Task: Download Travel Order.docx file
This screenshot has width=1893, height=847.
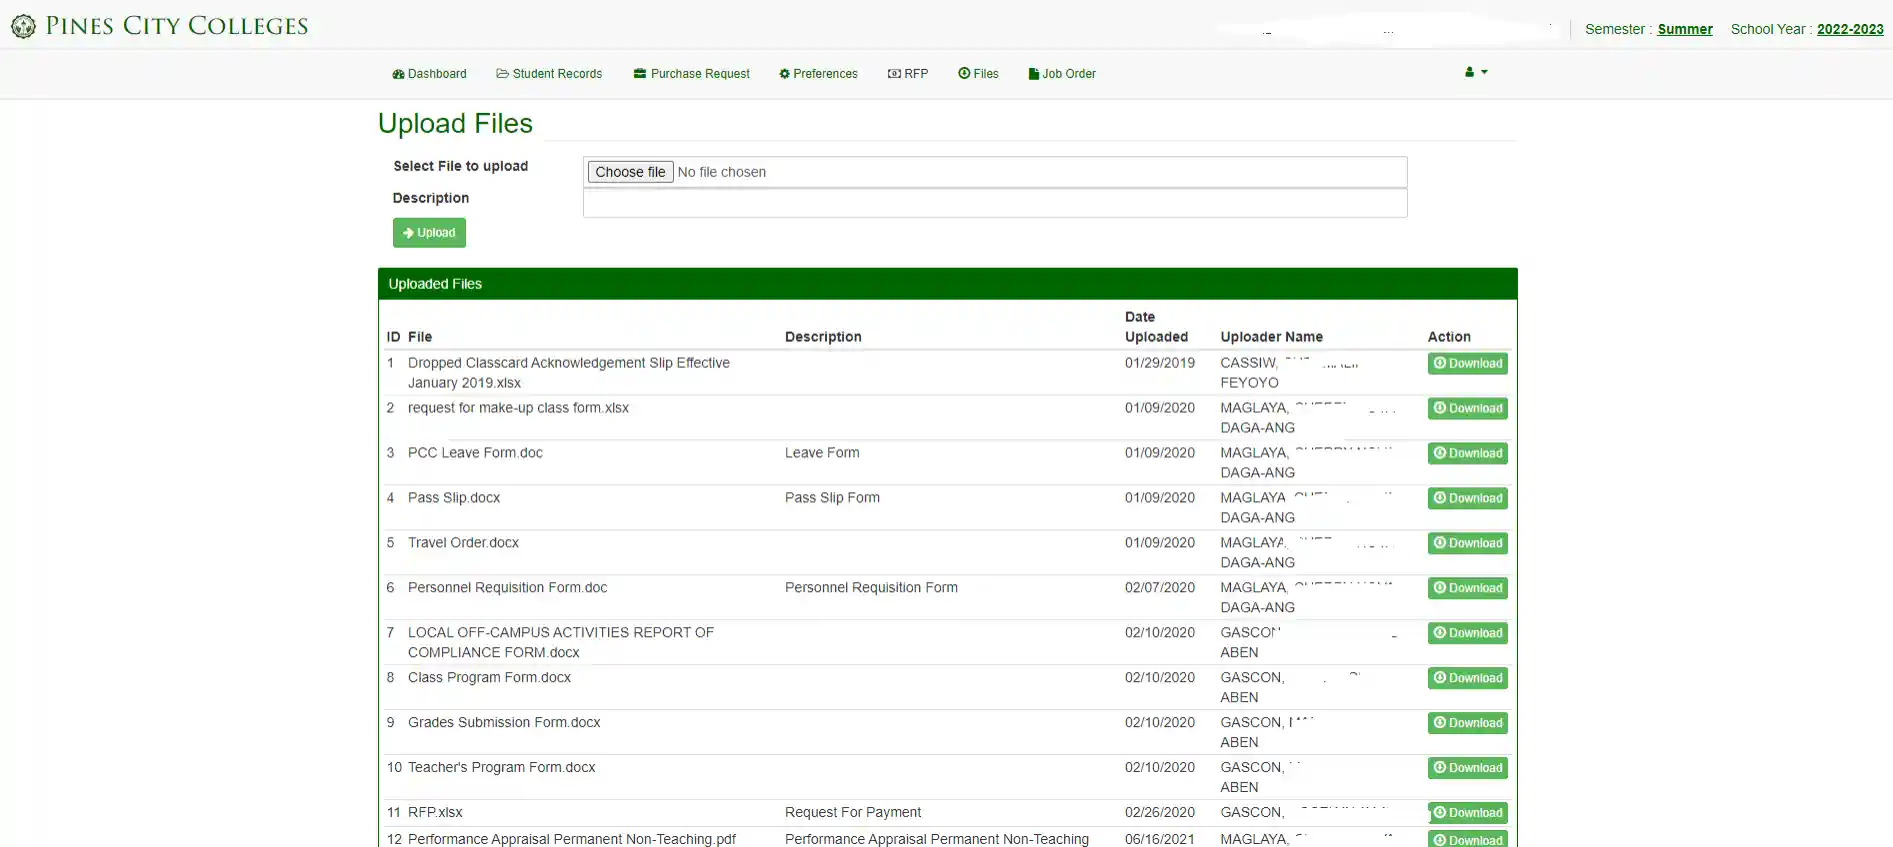Action: pos(1467,543)
